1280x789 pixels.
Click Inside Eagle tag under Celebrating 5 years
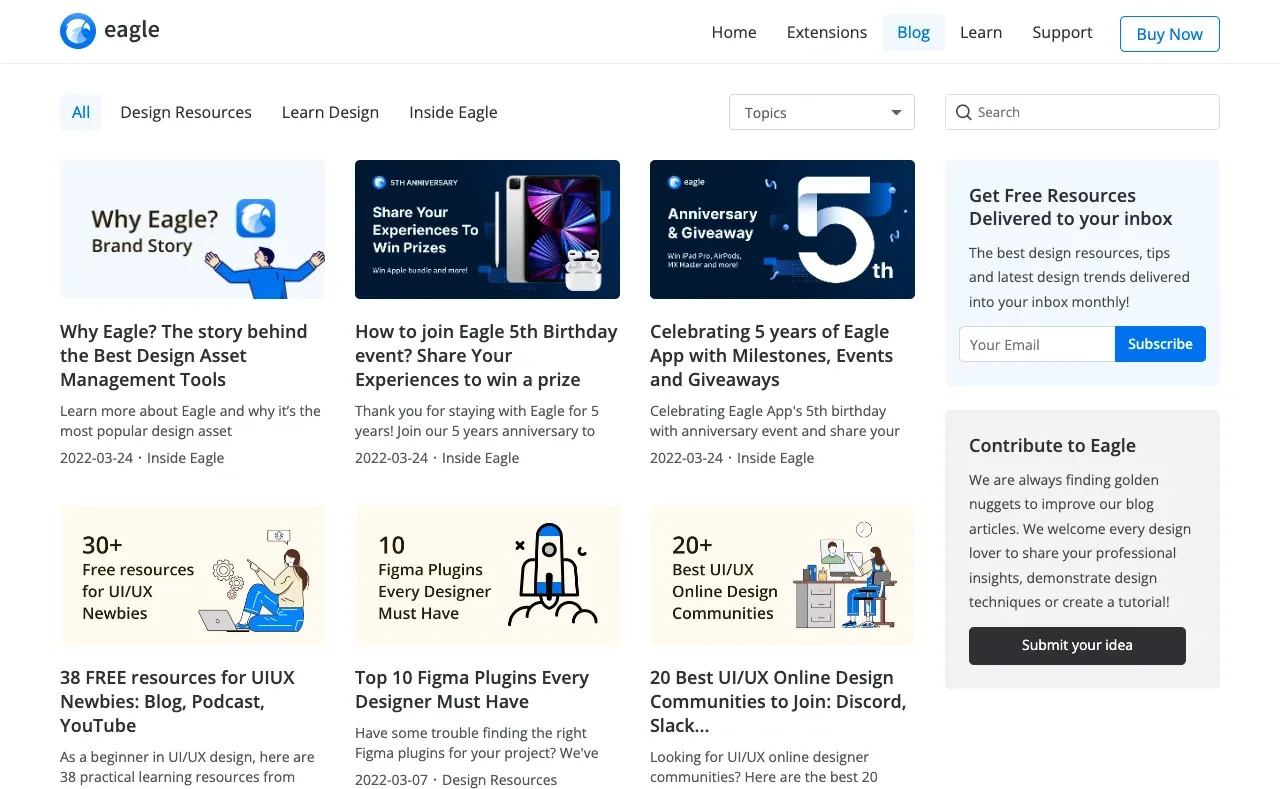click(776, 458)
